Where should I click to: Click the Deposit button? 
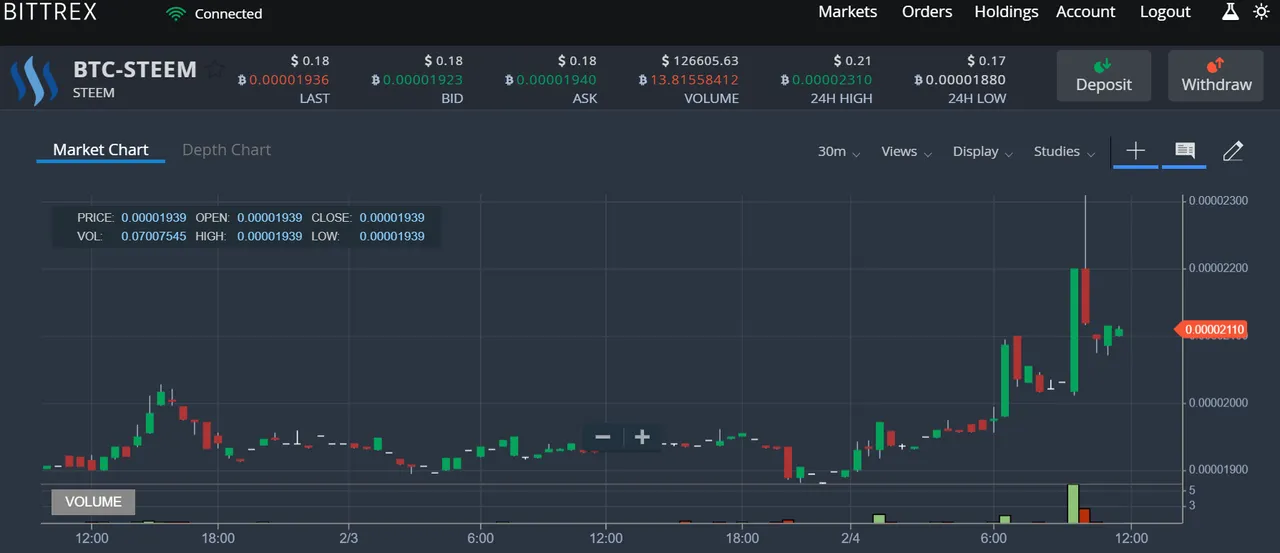[1104, 76]
